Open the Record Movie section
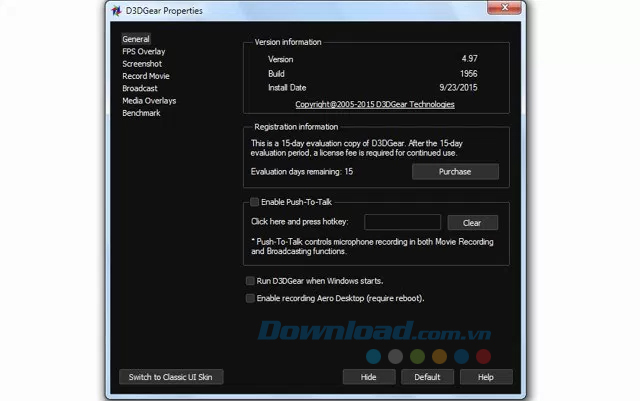This screenshot has width=640, height=401. click(145, 76)
